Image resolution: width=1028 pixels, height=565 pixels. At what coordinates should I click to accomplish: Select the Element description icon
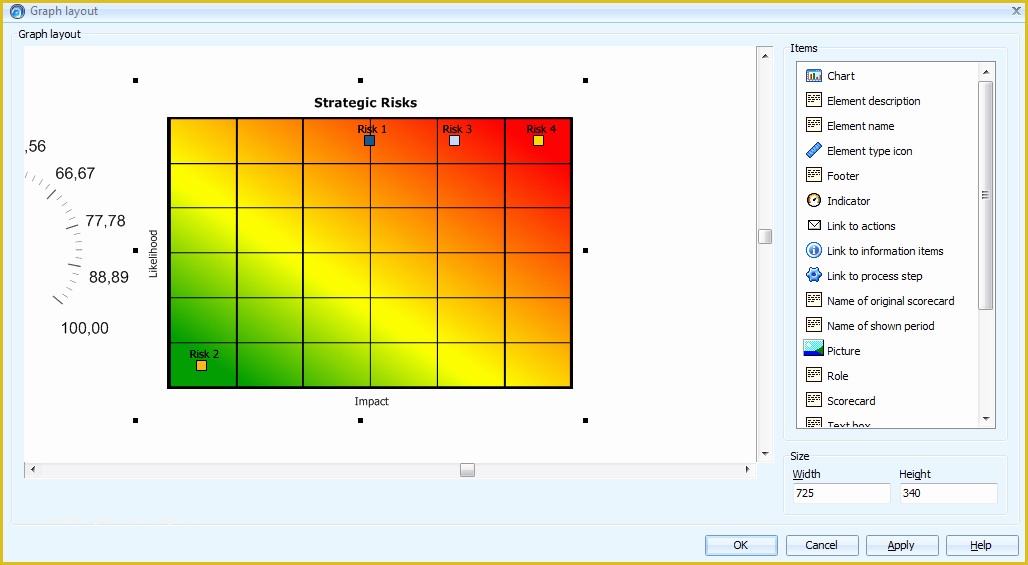(x=814, y=100)
